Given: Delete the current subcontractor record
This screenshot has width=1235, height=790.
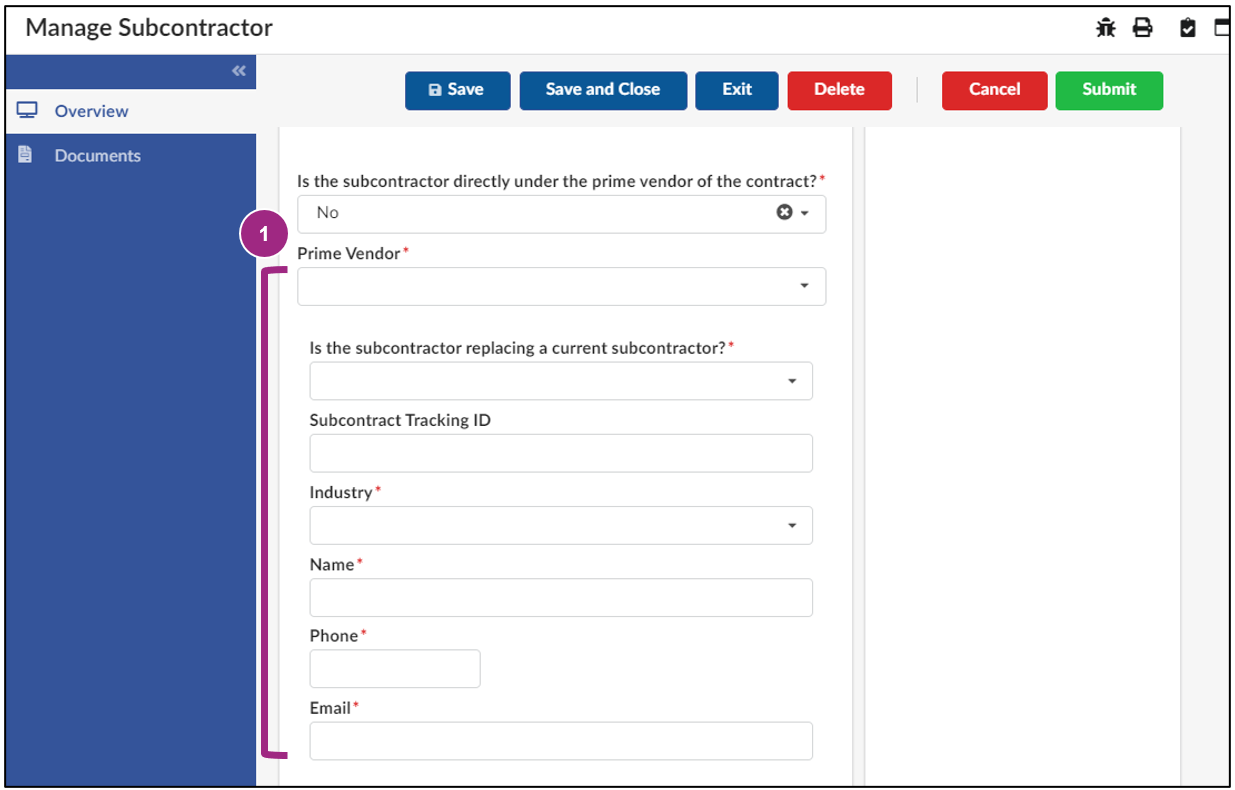Looking at the screenshot, I should 839,90.
